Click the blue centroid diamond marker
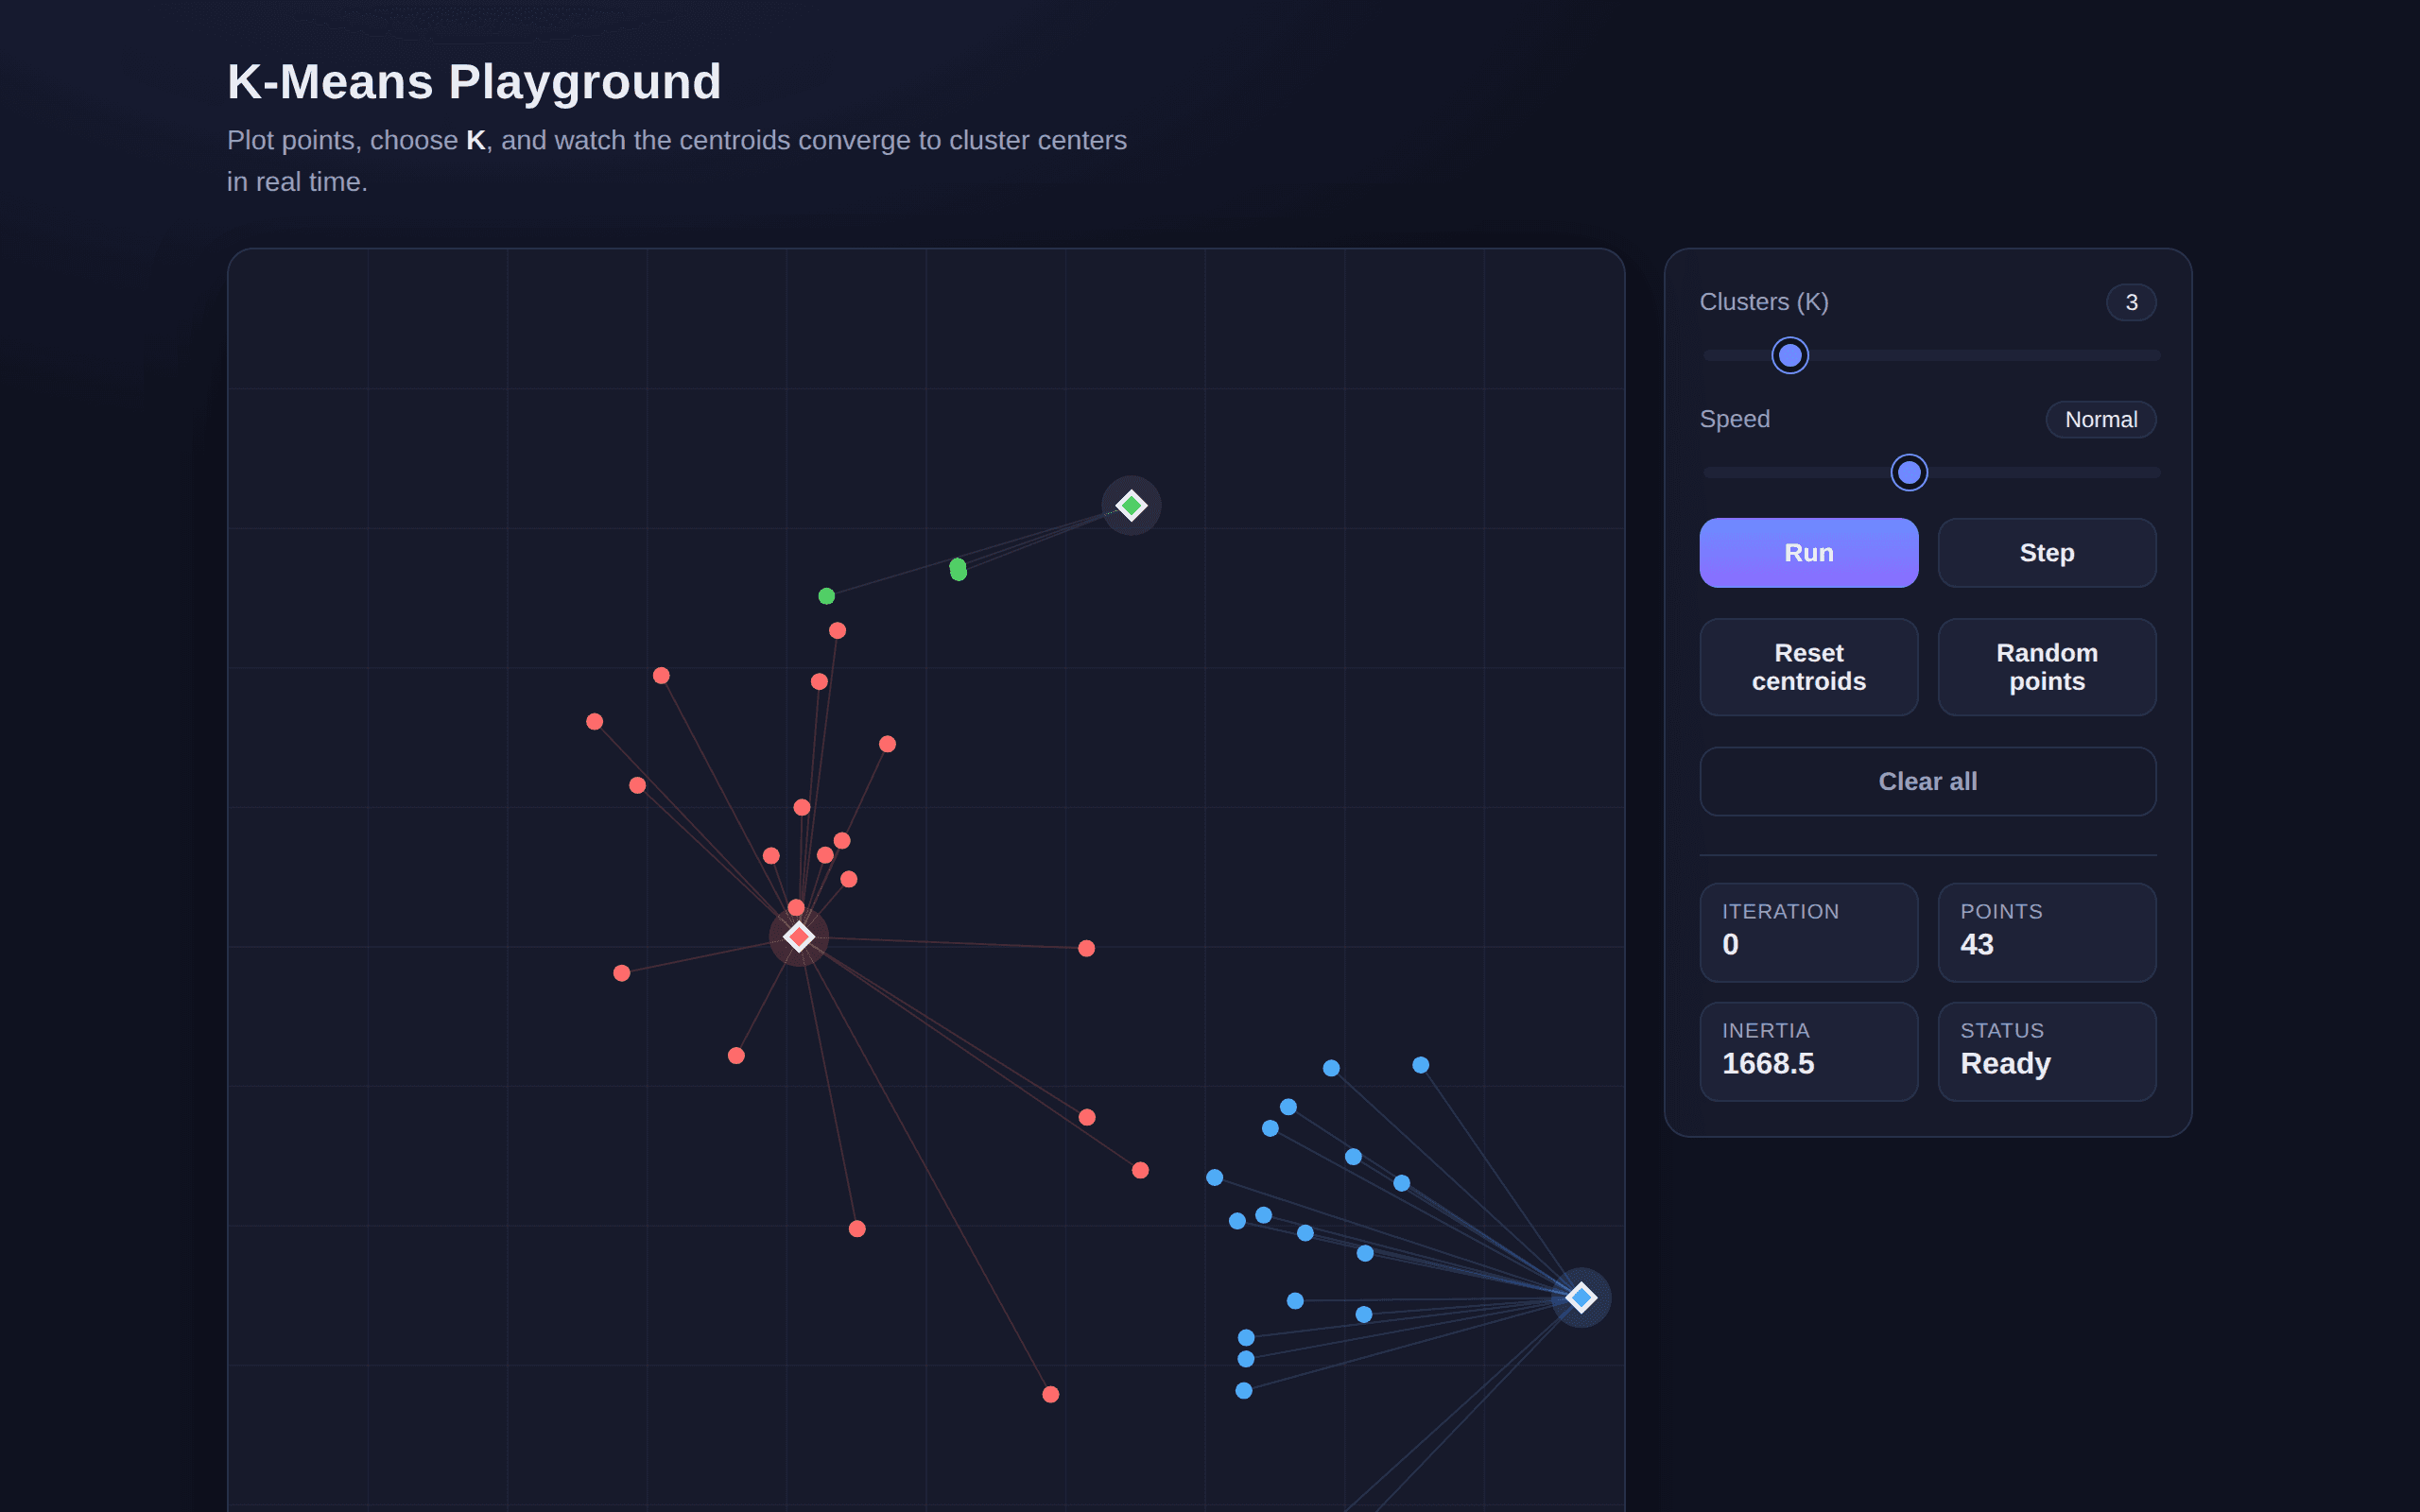This screenshot has height=1512, width=2420. (1580, 1297)
